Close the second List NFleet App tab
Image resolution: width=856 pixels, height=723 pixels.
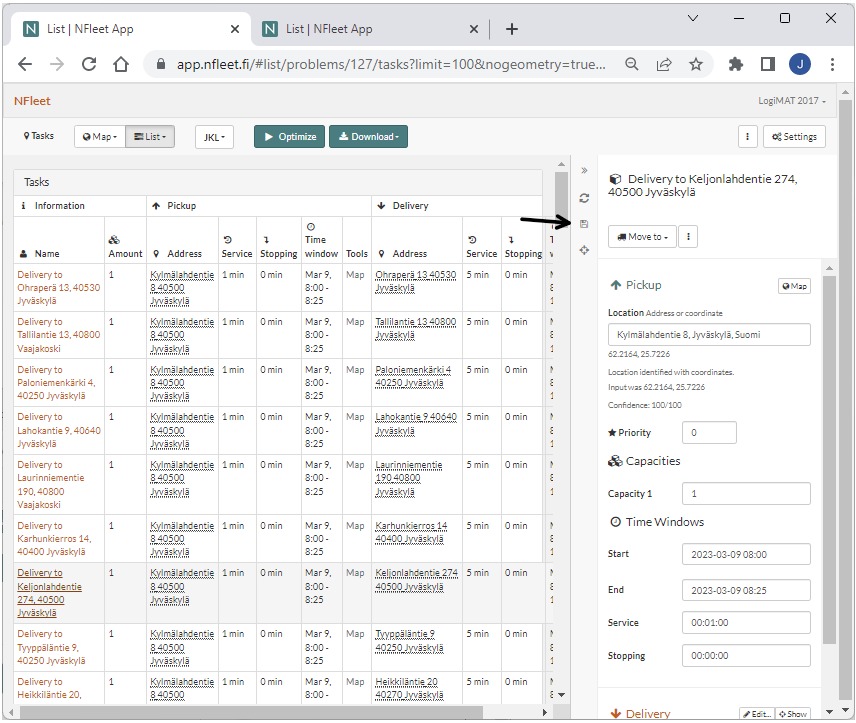(x=474, y=29)
